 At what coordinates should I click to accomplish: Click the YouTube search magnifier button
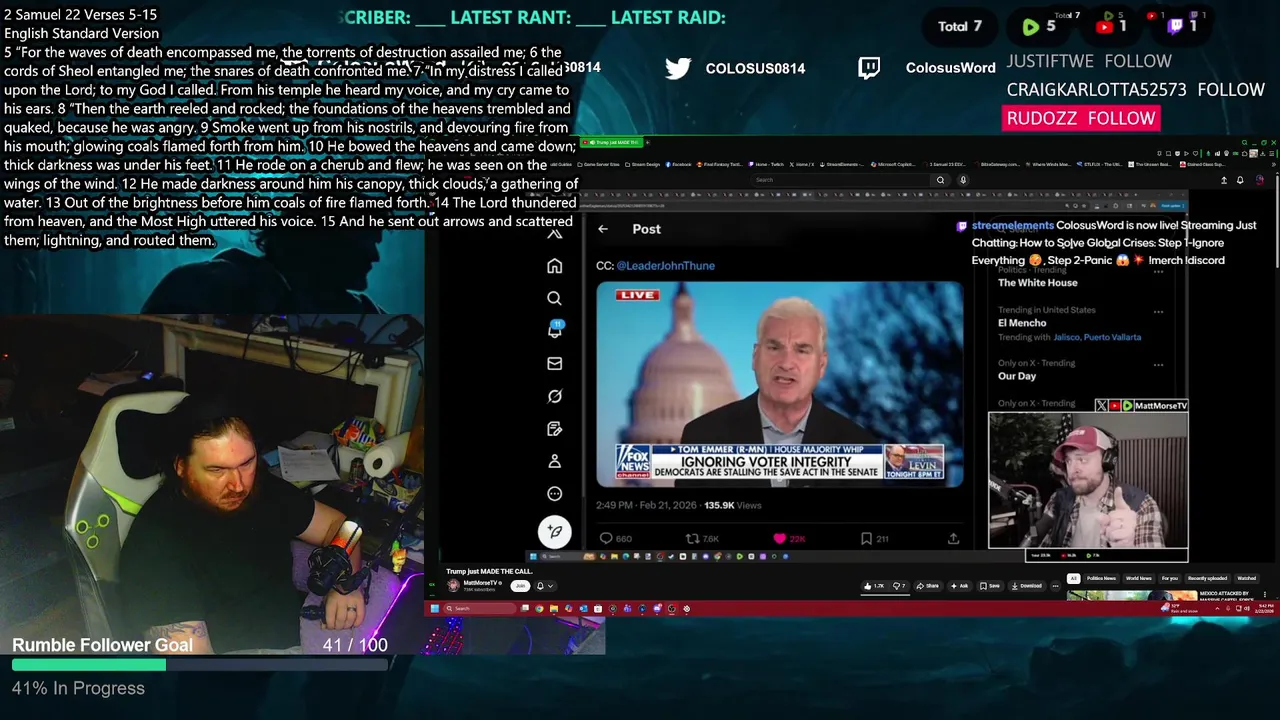click(x=940, y=180)
